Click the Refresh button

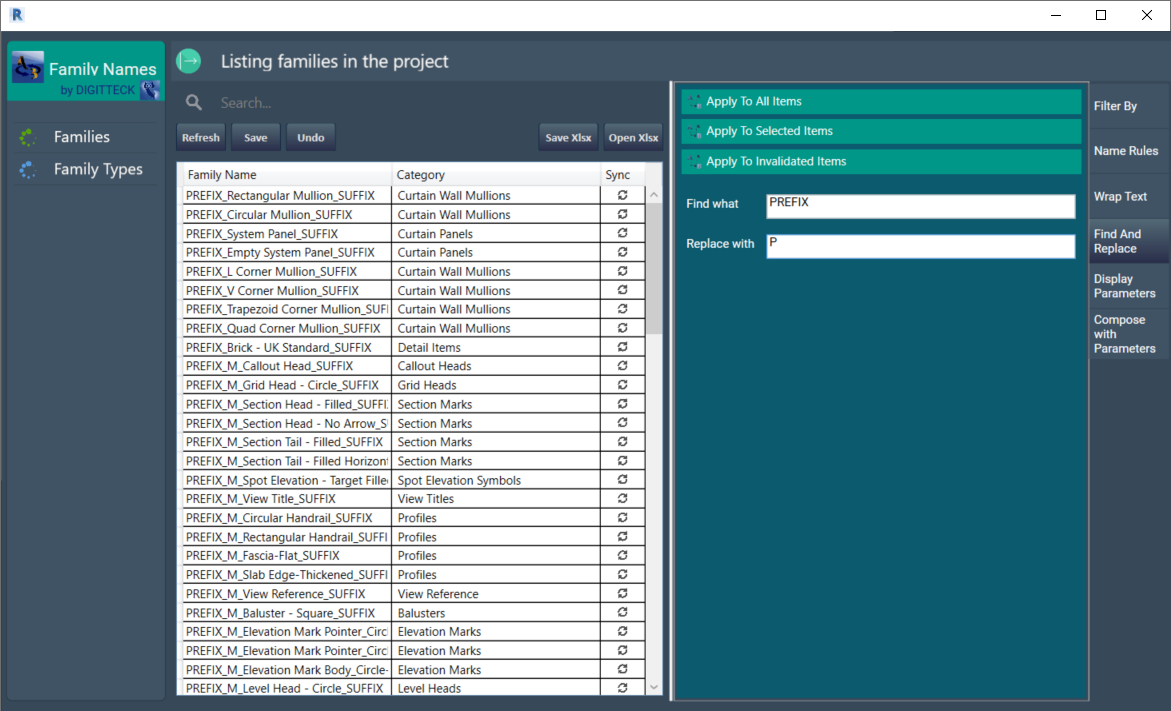[x=201, y=137]
